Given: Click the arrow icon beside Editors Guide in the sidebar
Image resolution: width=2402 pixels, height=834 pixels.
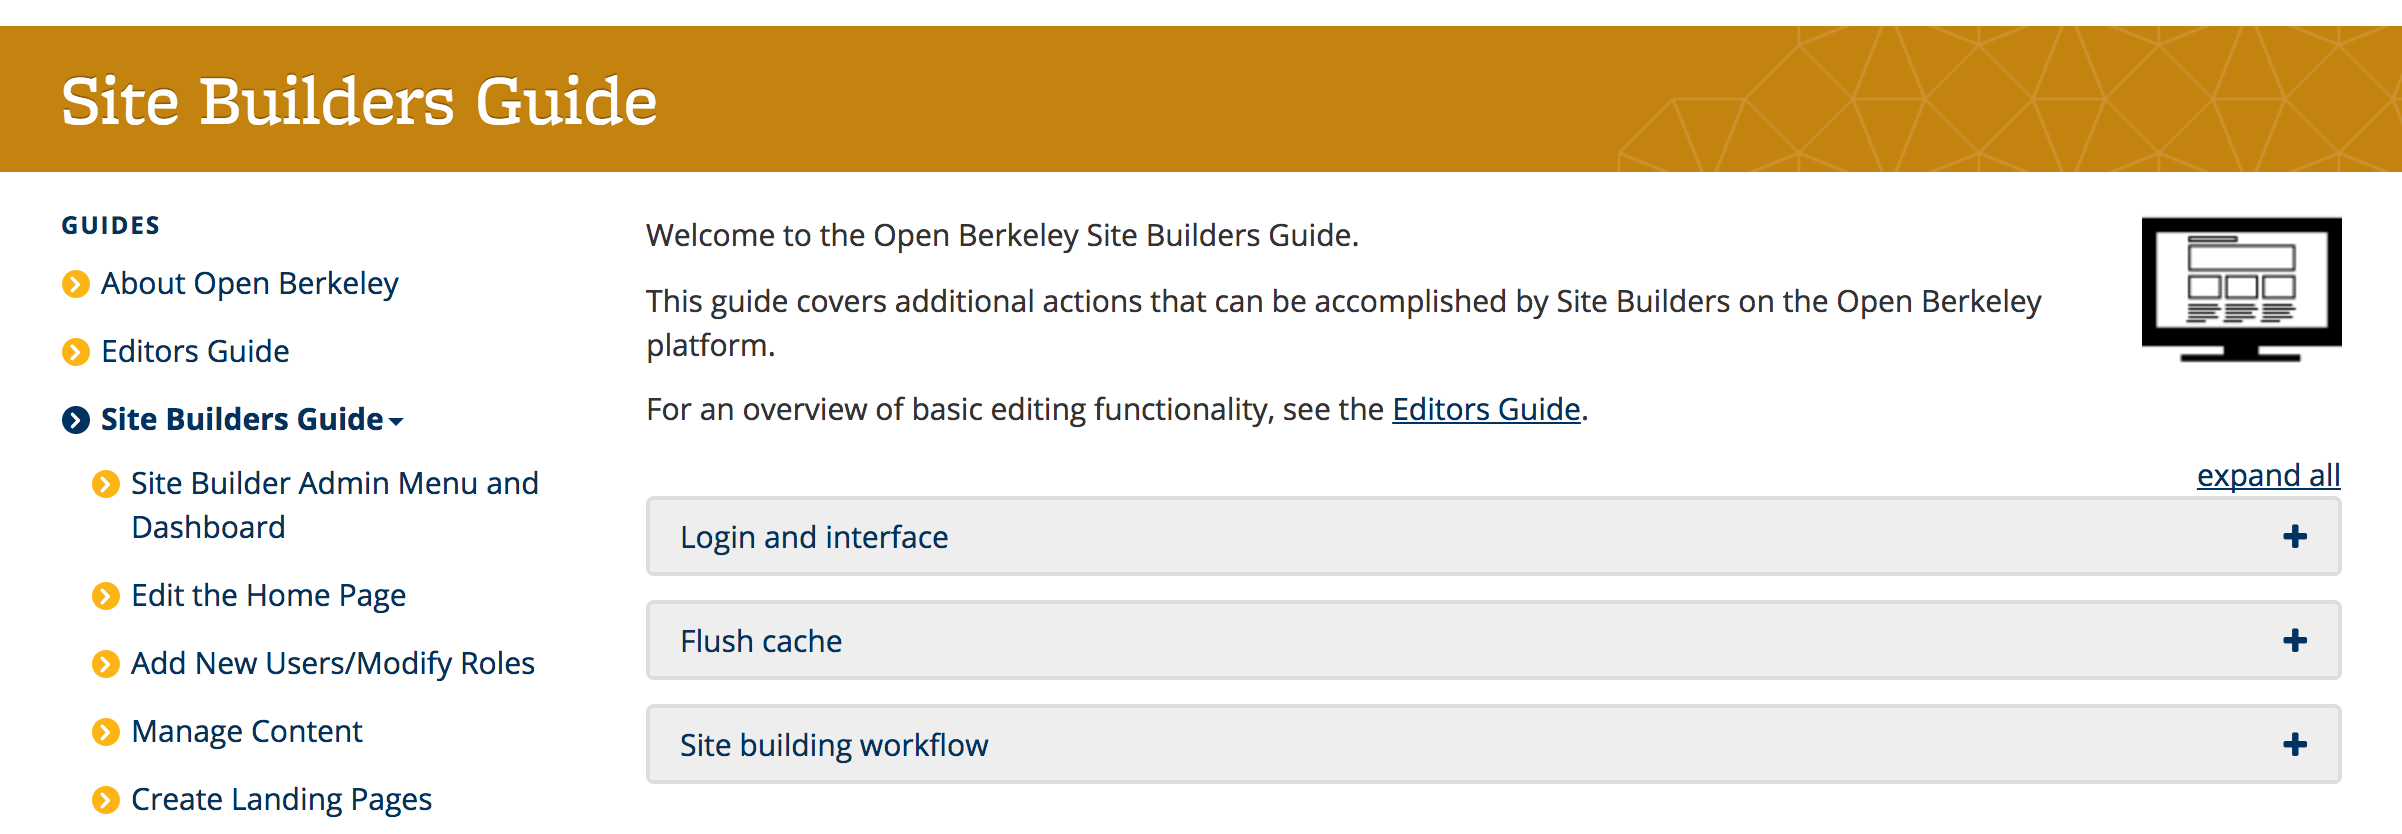Looking at the screenshot, I should point(76,352).
